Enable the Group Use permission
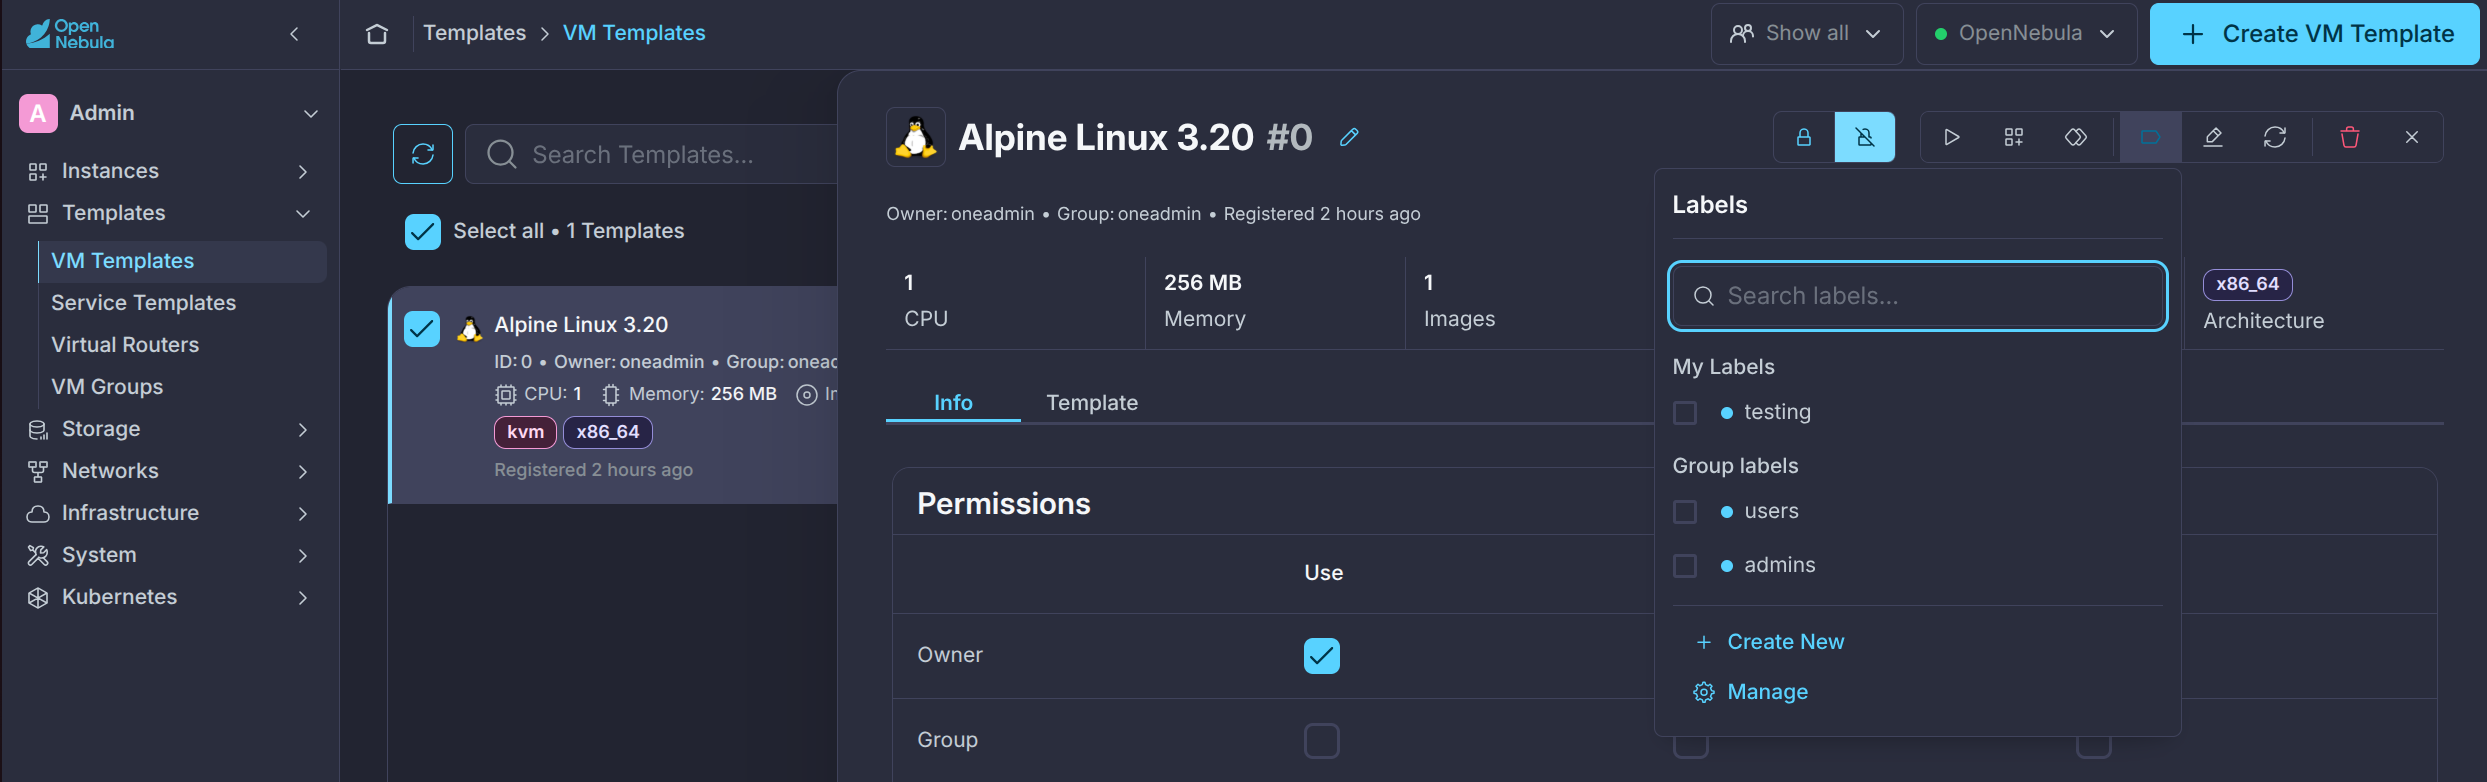The width and height of the screenshot is (2487, 782). (x=1322, y=741)
